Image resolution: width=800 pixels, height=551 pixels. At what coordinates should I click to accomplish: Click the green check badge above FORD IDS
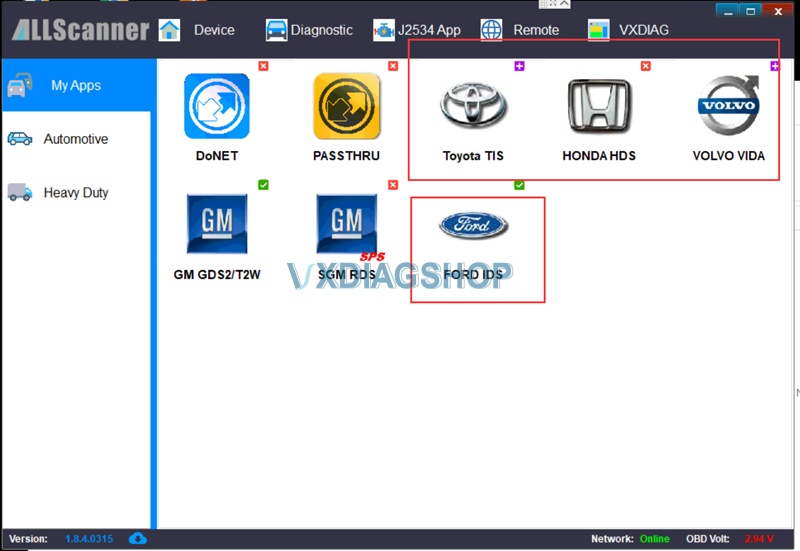519,185
